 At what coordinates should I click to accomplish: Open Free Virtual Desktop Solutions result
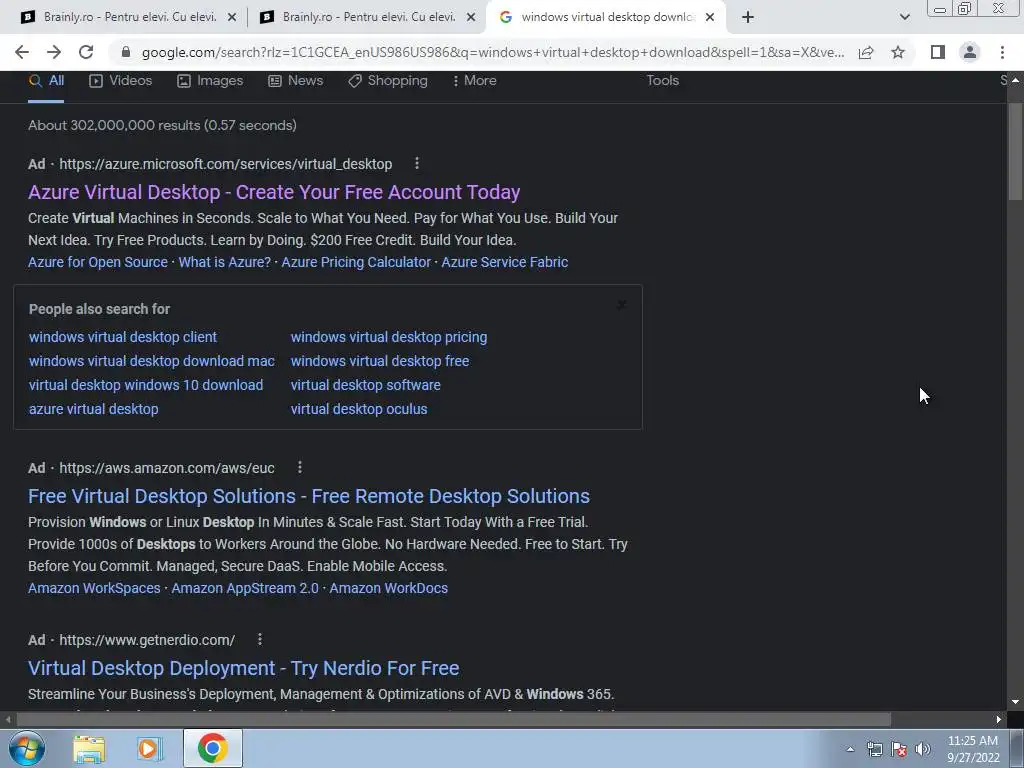click(309, 496)
